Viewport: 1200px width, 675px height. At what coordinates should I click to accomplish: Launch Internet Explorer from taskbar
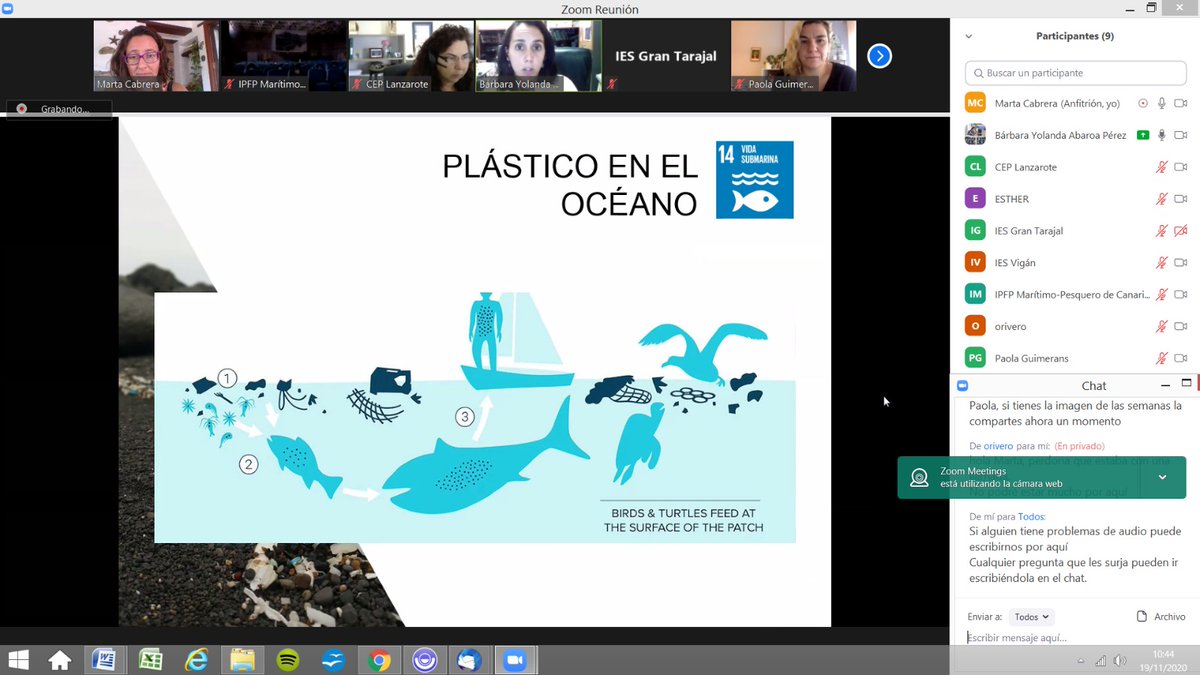click(x=196, y=660)
